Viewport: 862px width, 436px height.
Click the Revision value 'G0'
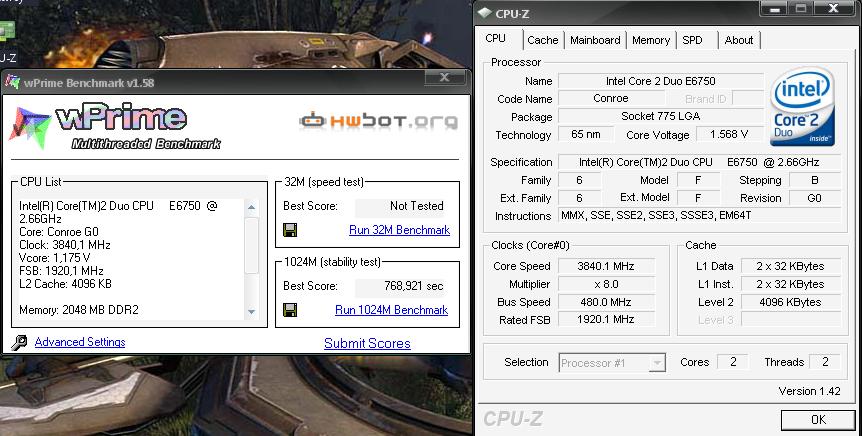[x=815, y=198]
